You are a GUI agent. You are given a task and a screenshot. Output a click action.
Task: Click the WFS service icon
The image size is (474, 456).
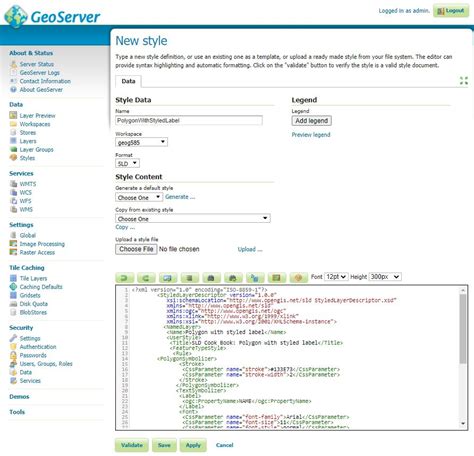(x=13, y=201)
